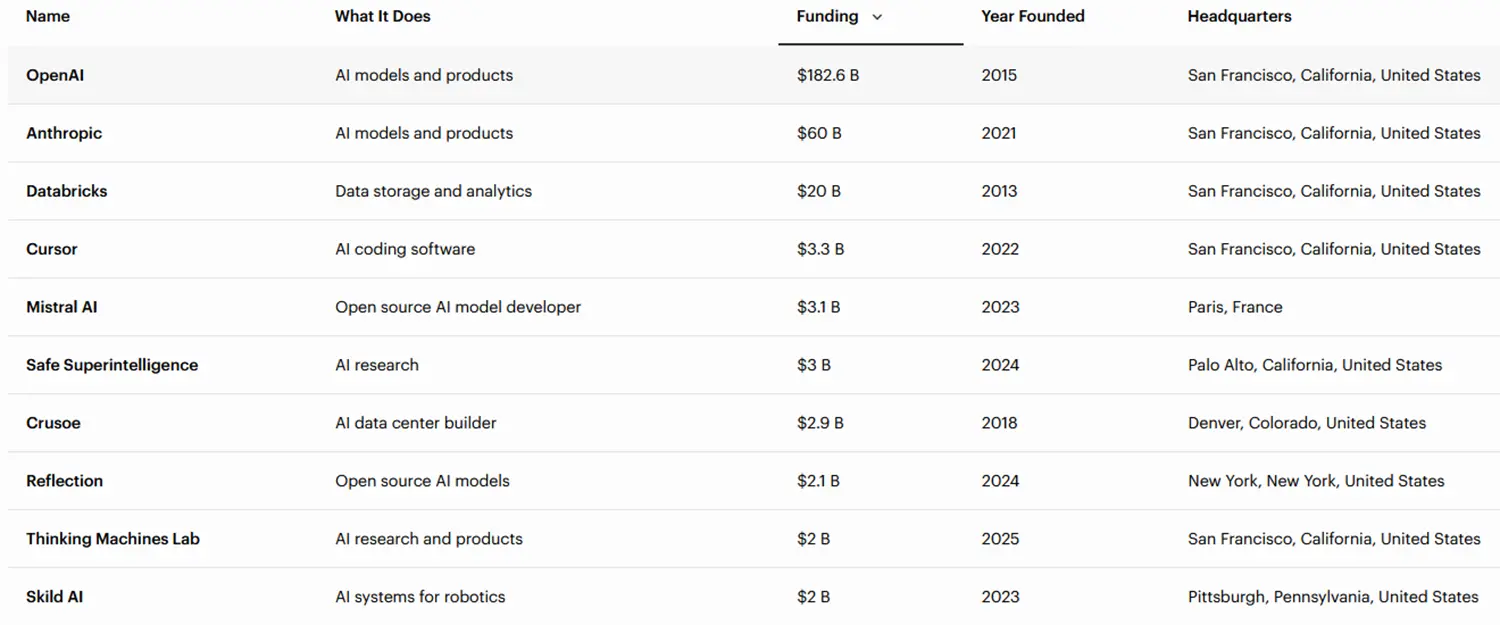
Task: Open the OpenAI company name
Action: click(x=55, y=75)
